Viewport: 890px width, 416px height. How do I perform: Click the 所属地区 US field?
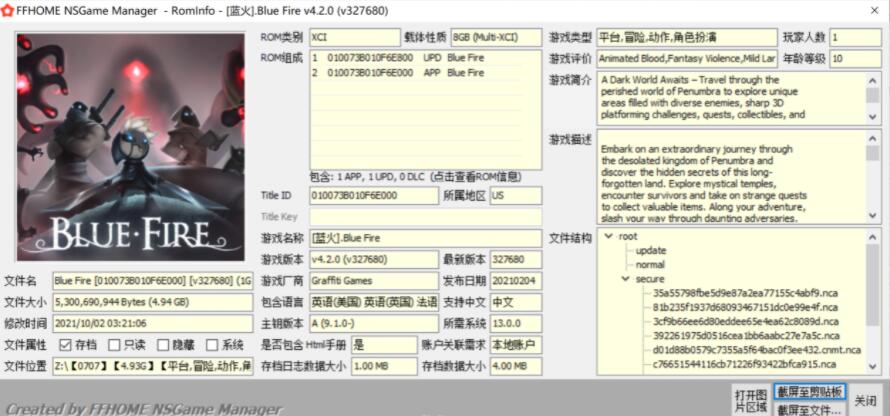pos(516,196)
